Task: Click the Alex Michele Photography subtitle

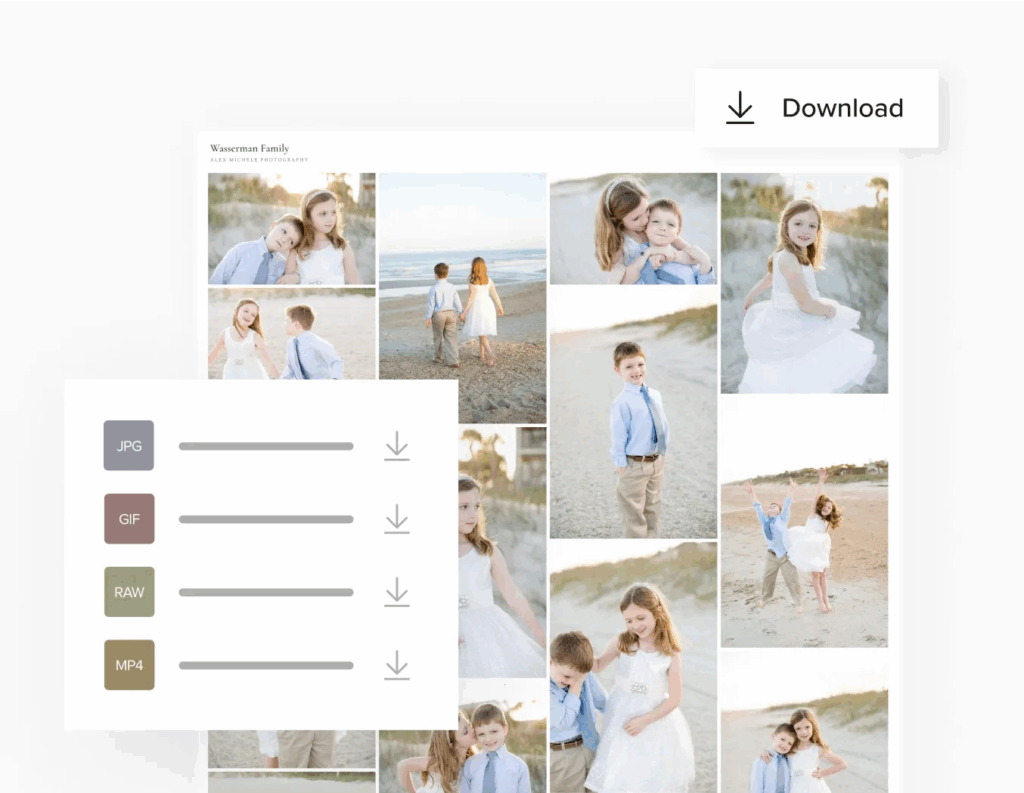Action: (259, 160)
